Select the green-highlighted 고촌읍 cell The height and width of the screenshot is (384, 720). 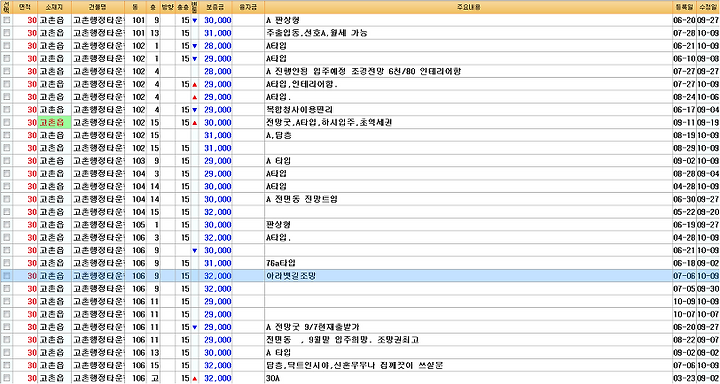pos(54,123)
